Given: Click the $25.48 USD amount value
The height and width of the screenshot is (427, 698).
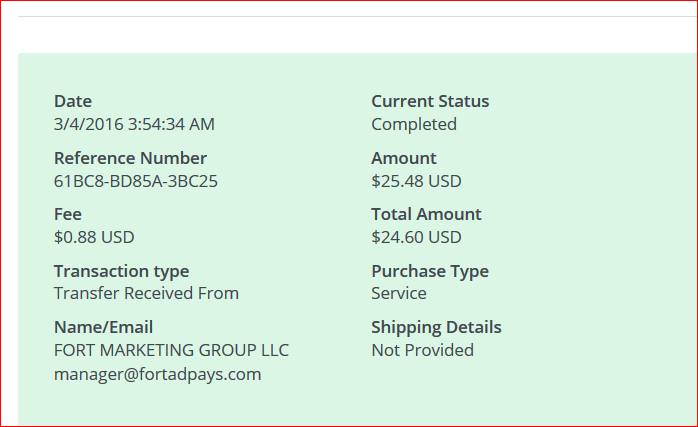Looking at the screenshot, I should [x=416, y=181].
